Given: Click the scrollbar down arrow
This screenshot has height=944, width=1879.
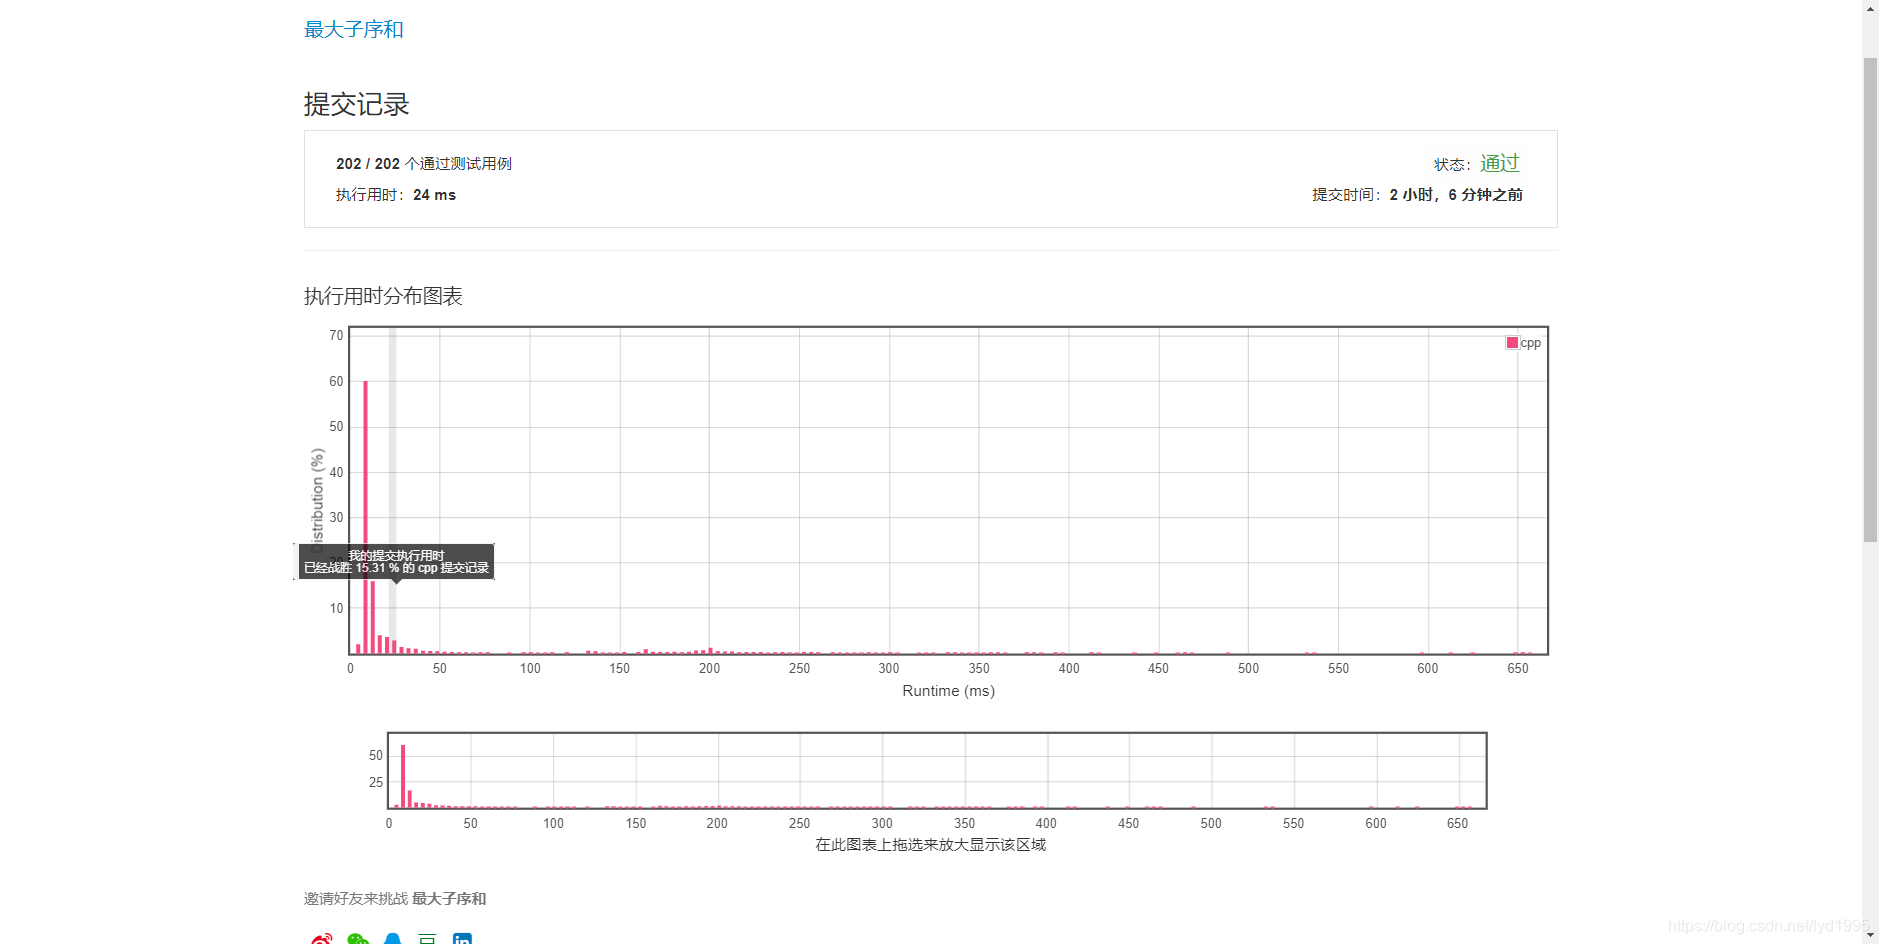Looking at the screenshot, I should (x=1870, y=935).
